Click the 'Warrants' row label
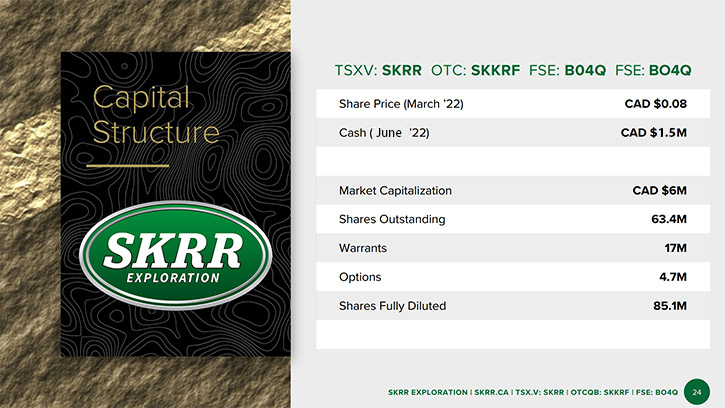Image resolution: width=725 pixels, height=408 pixels. click(x=363, y=248)
